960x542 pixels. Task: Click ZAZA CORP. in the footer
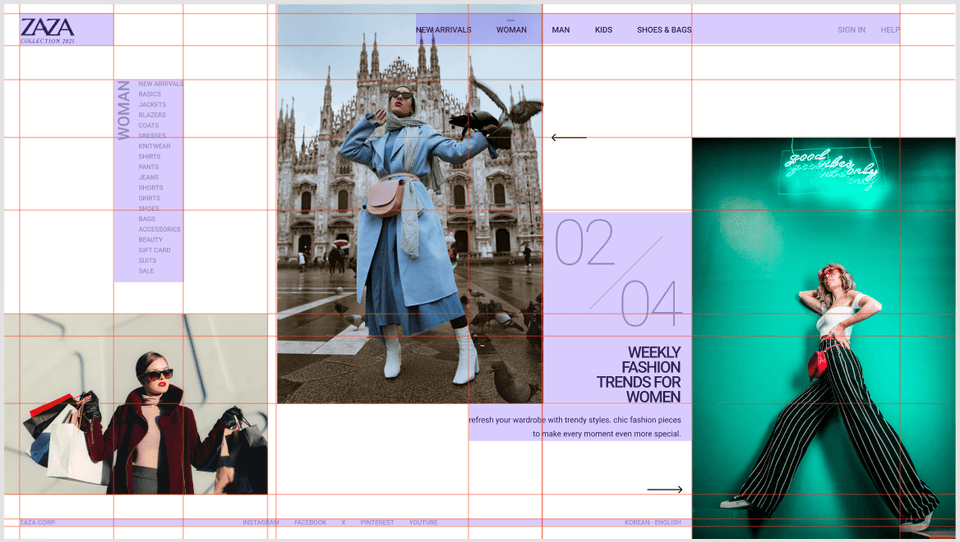coord(38,522)
